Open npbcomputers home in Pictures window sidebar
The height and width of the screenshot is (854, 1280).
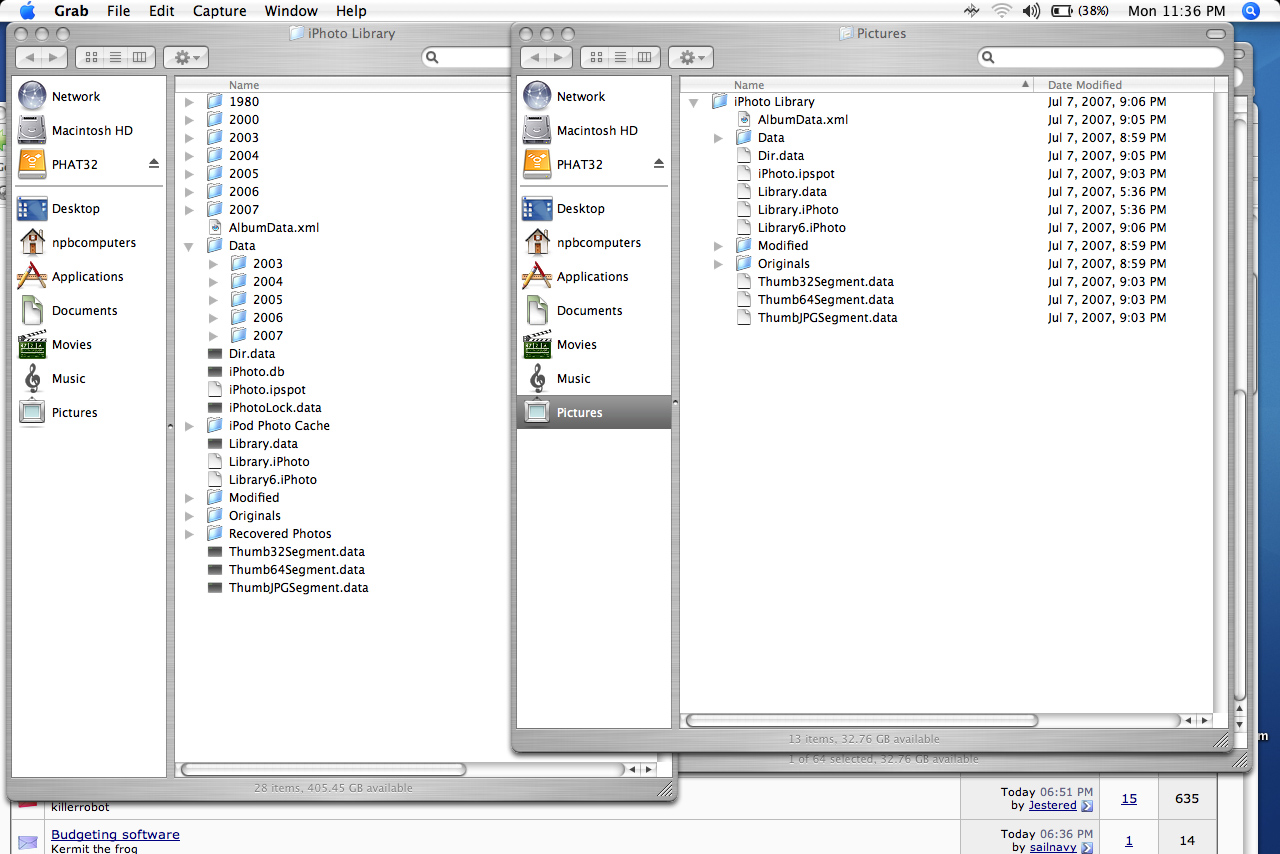point(581,243)
